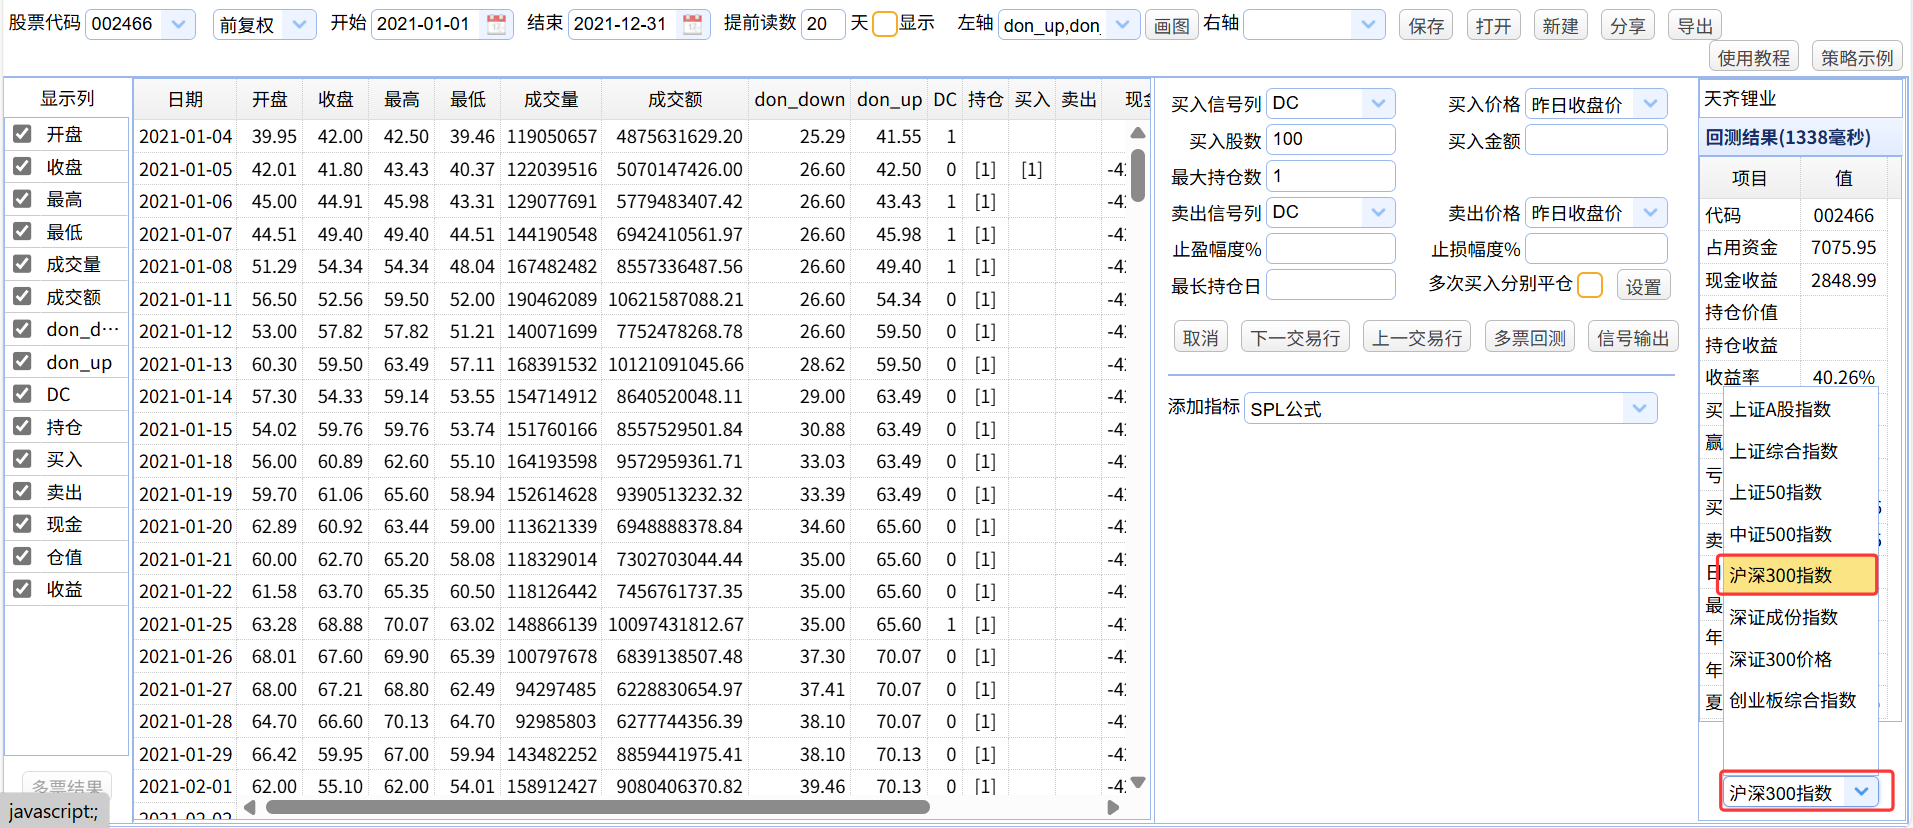Open the 添加指标 SPL公式 dropdown

[x=1638, y=408]
